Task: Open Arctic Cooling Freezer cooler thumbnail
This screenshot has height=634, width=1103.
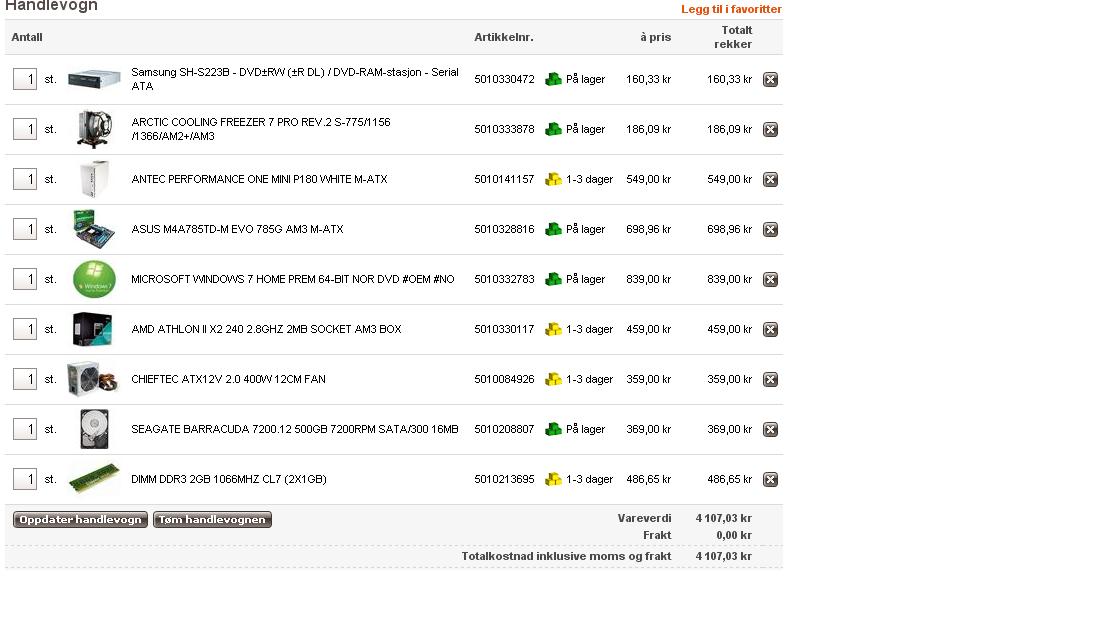Action: pyautogui.click(x=94, y=129)
